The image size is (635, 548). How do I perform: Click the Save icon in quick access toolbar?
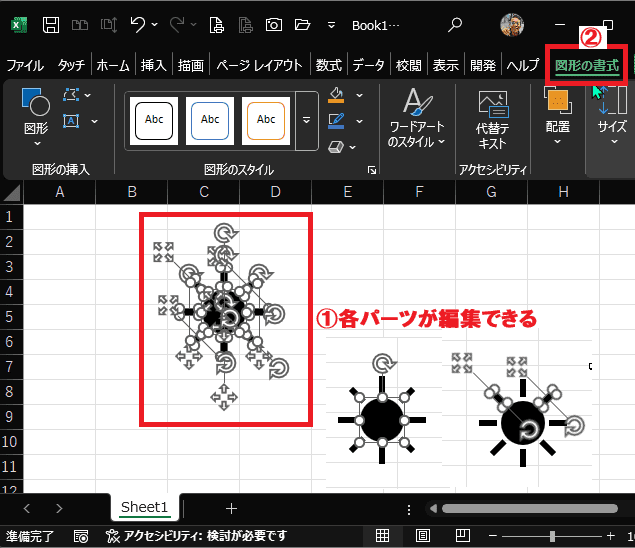pos(51,25)
